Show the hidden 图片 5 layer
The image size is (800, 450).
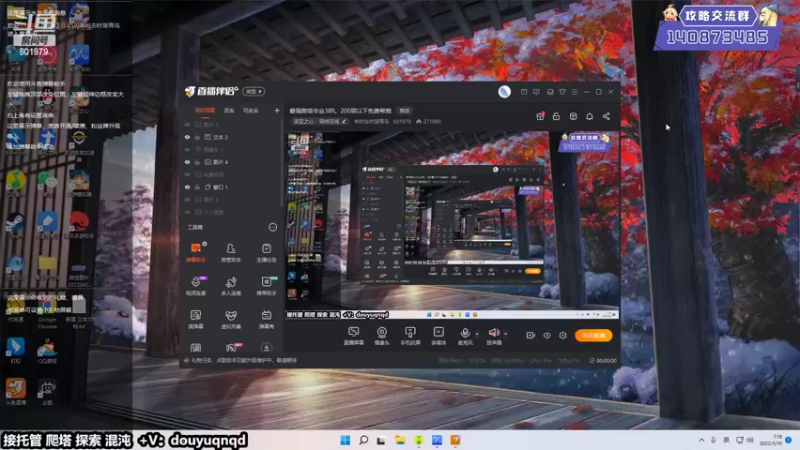coord(187,124)
